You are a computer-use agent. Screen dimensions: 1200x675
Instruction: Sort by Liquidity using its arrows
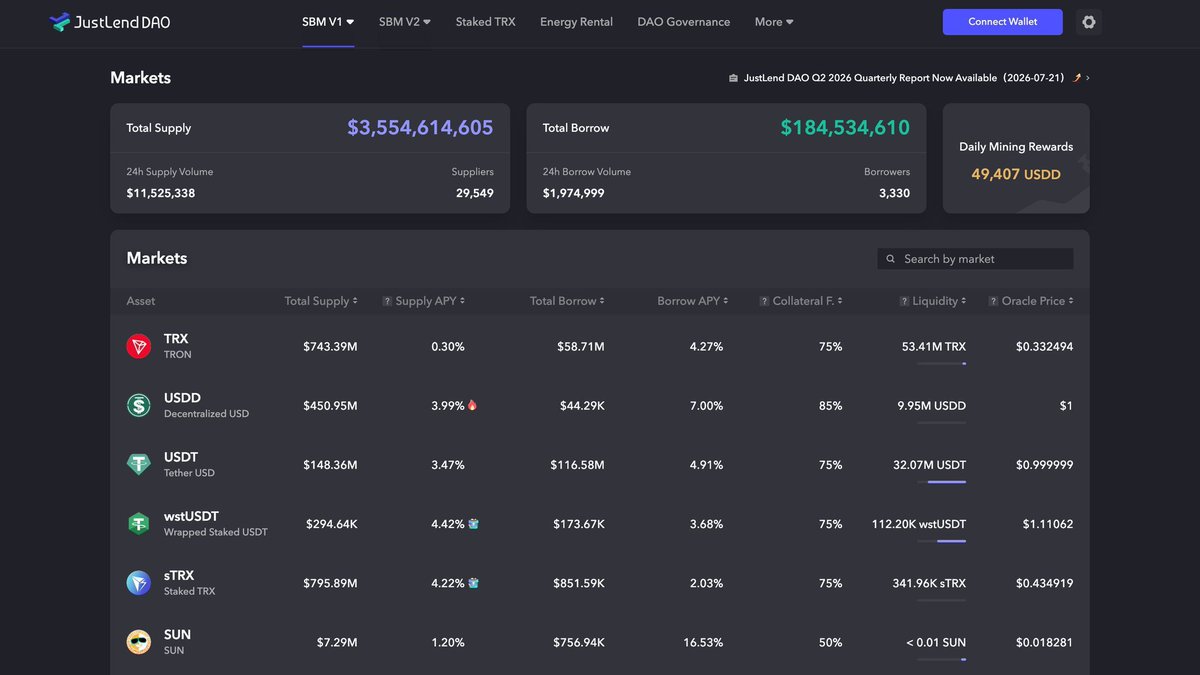point(964,301)
